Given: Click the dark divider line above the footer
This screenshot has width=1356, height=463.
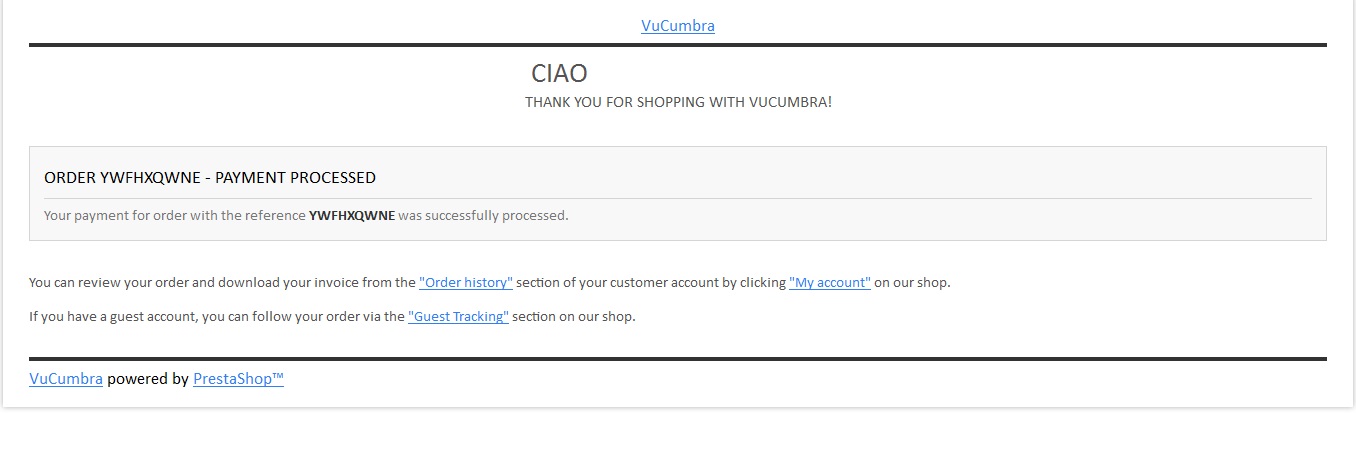Looking at the screenshot, I should (x=678, y=359).
